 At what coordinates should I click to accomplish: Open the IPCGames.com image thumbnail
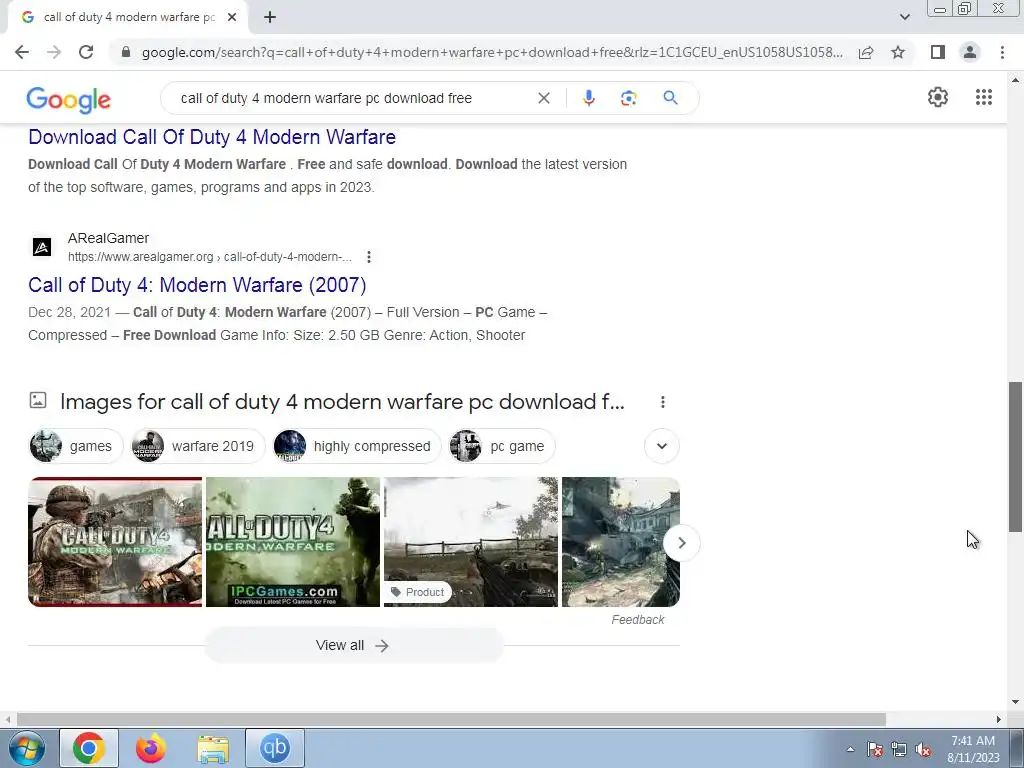coord(293,542)
